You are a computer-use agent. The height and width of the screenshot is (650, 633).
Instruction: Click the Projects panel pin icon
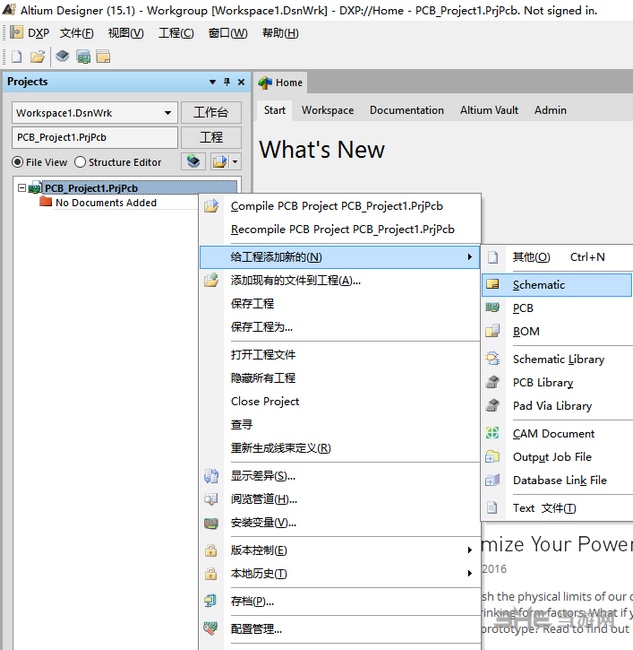click(227, 82)
